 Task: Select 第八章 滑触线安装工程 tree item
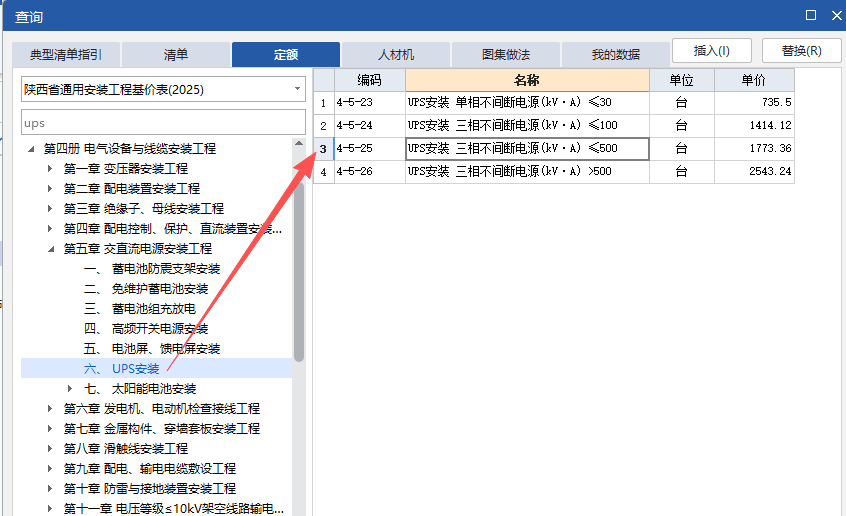coord(126,449)
